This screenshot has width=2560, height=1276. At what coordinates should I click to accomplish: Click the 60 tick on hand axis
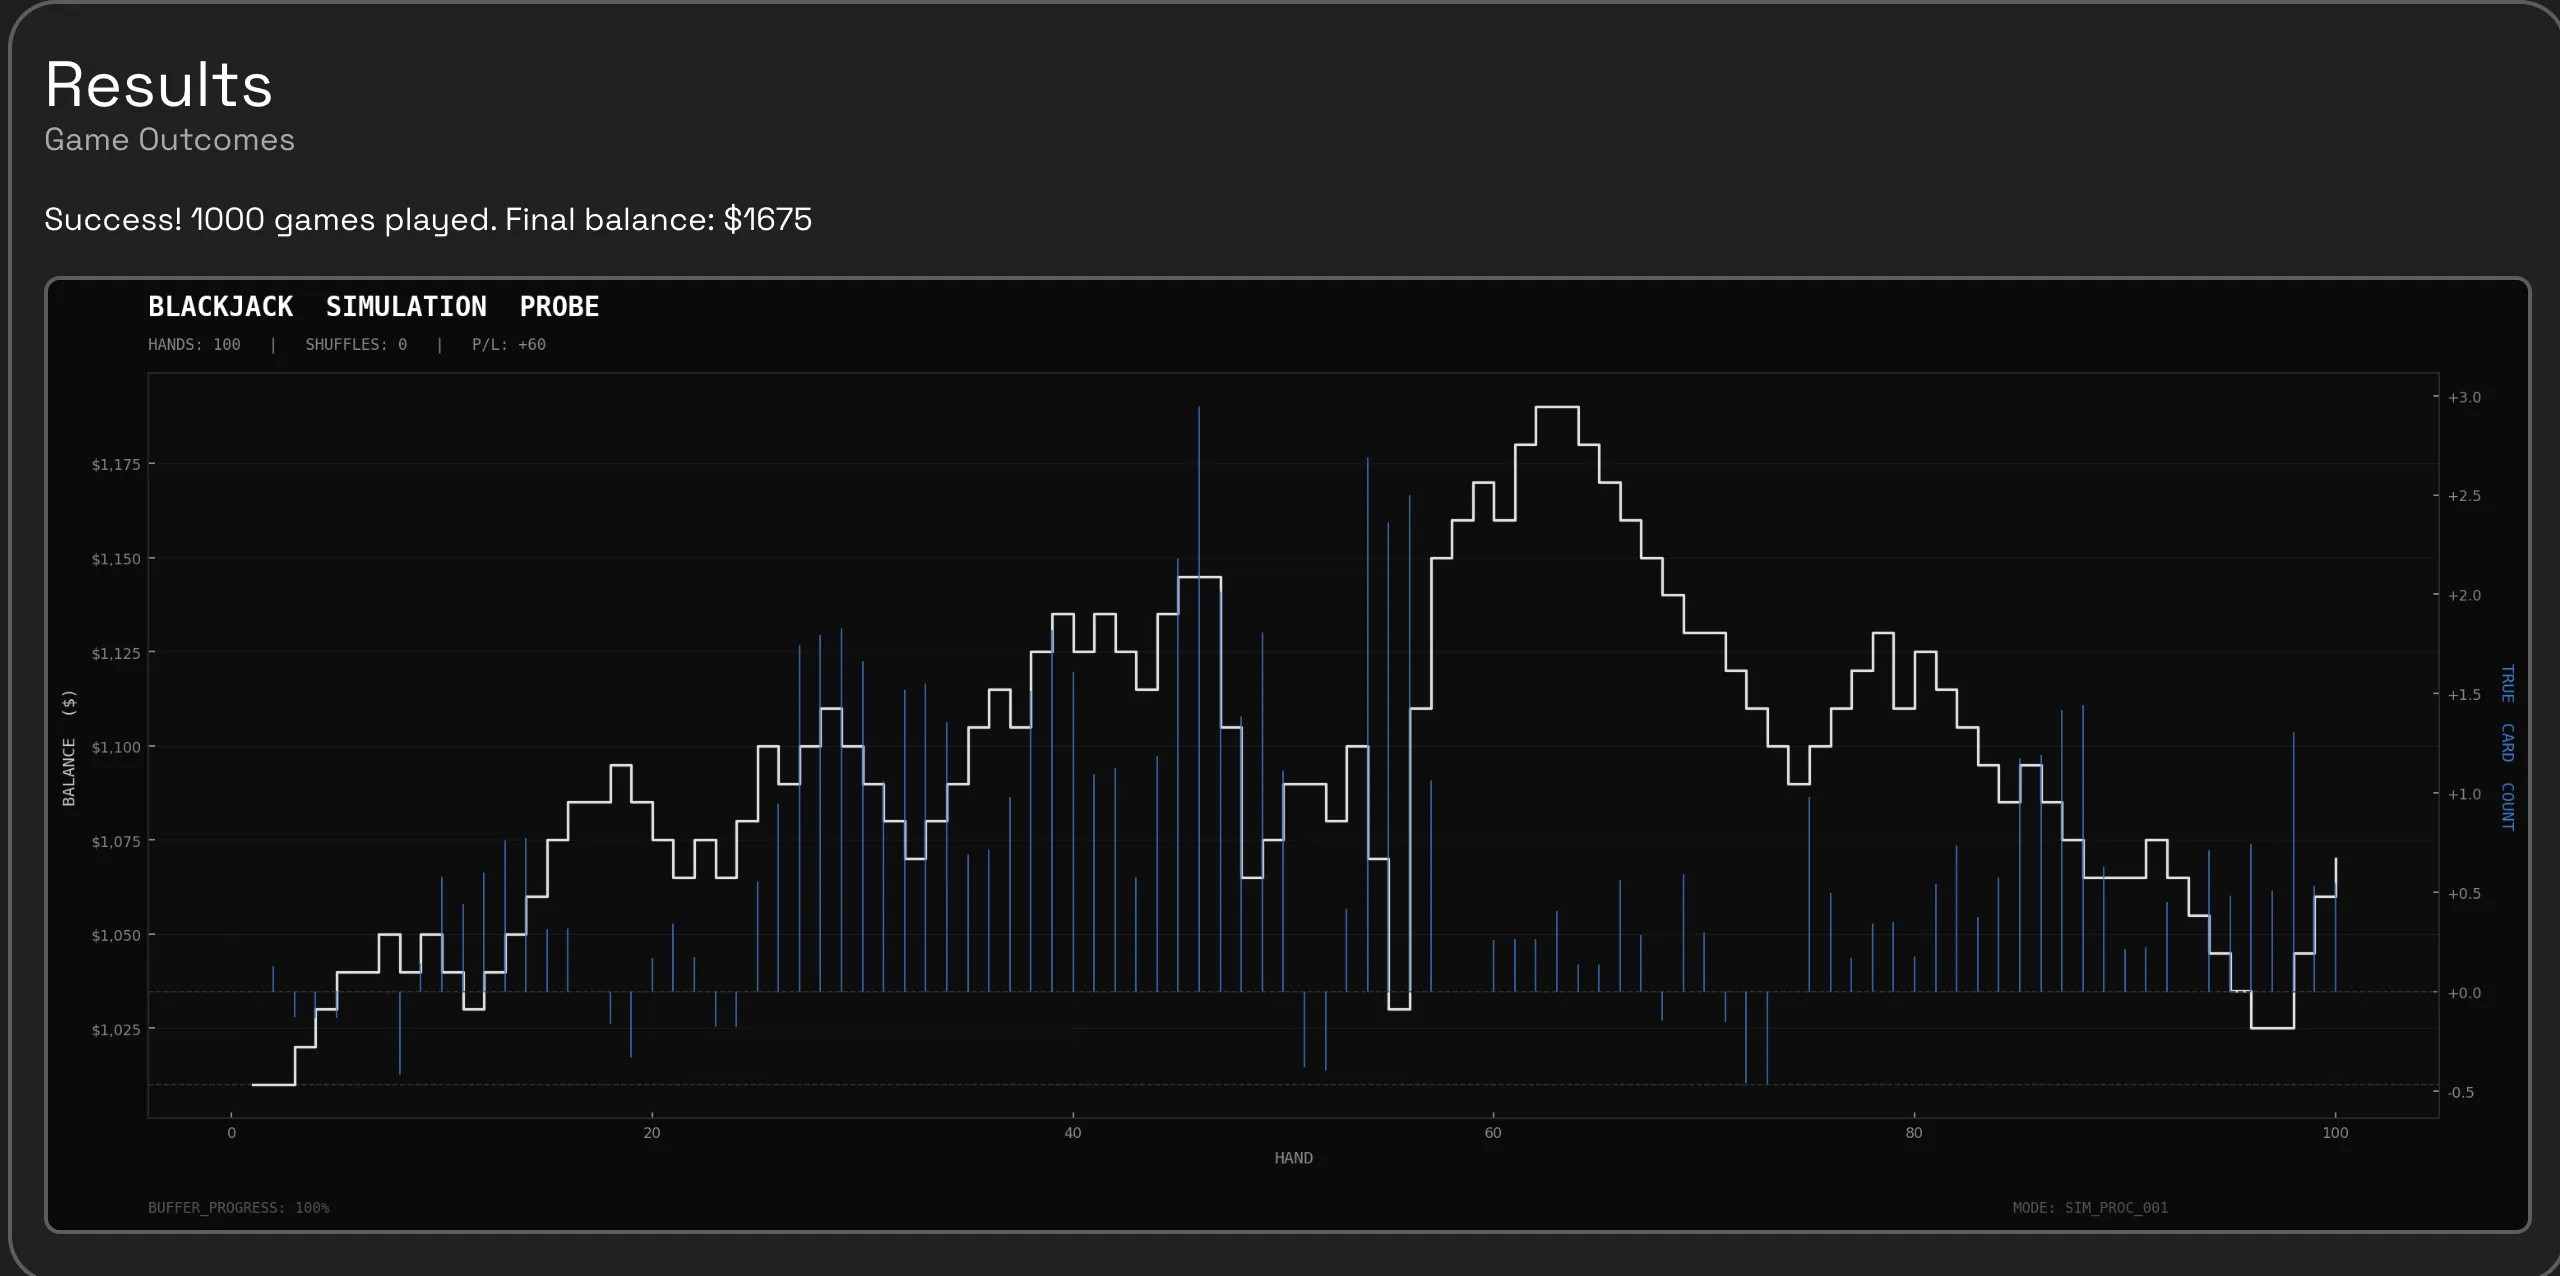coord(1493,1133)
